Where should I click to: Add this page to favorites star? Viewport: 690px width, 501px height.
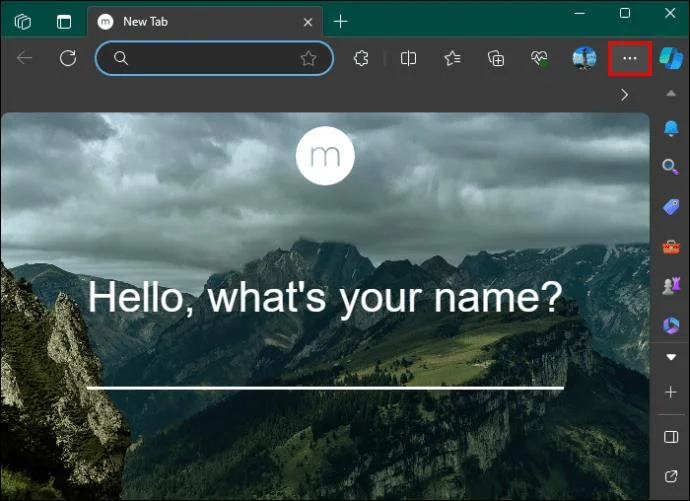(x=308, y=58)
